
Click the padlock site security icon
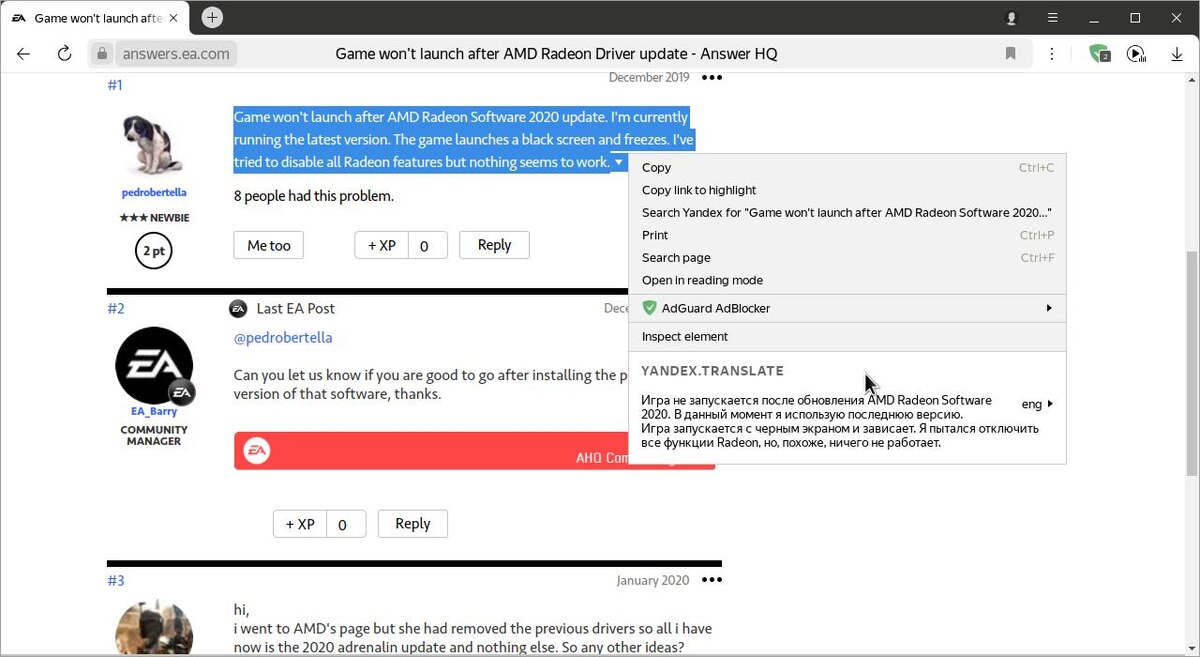click(x=101, y=54)
